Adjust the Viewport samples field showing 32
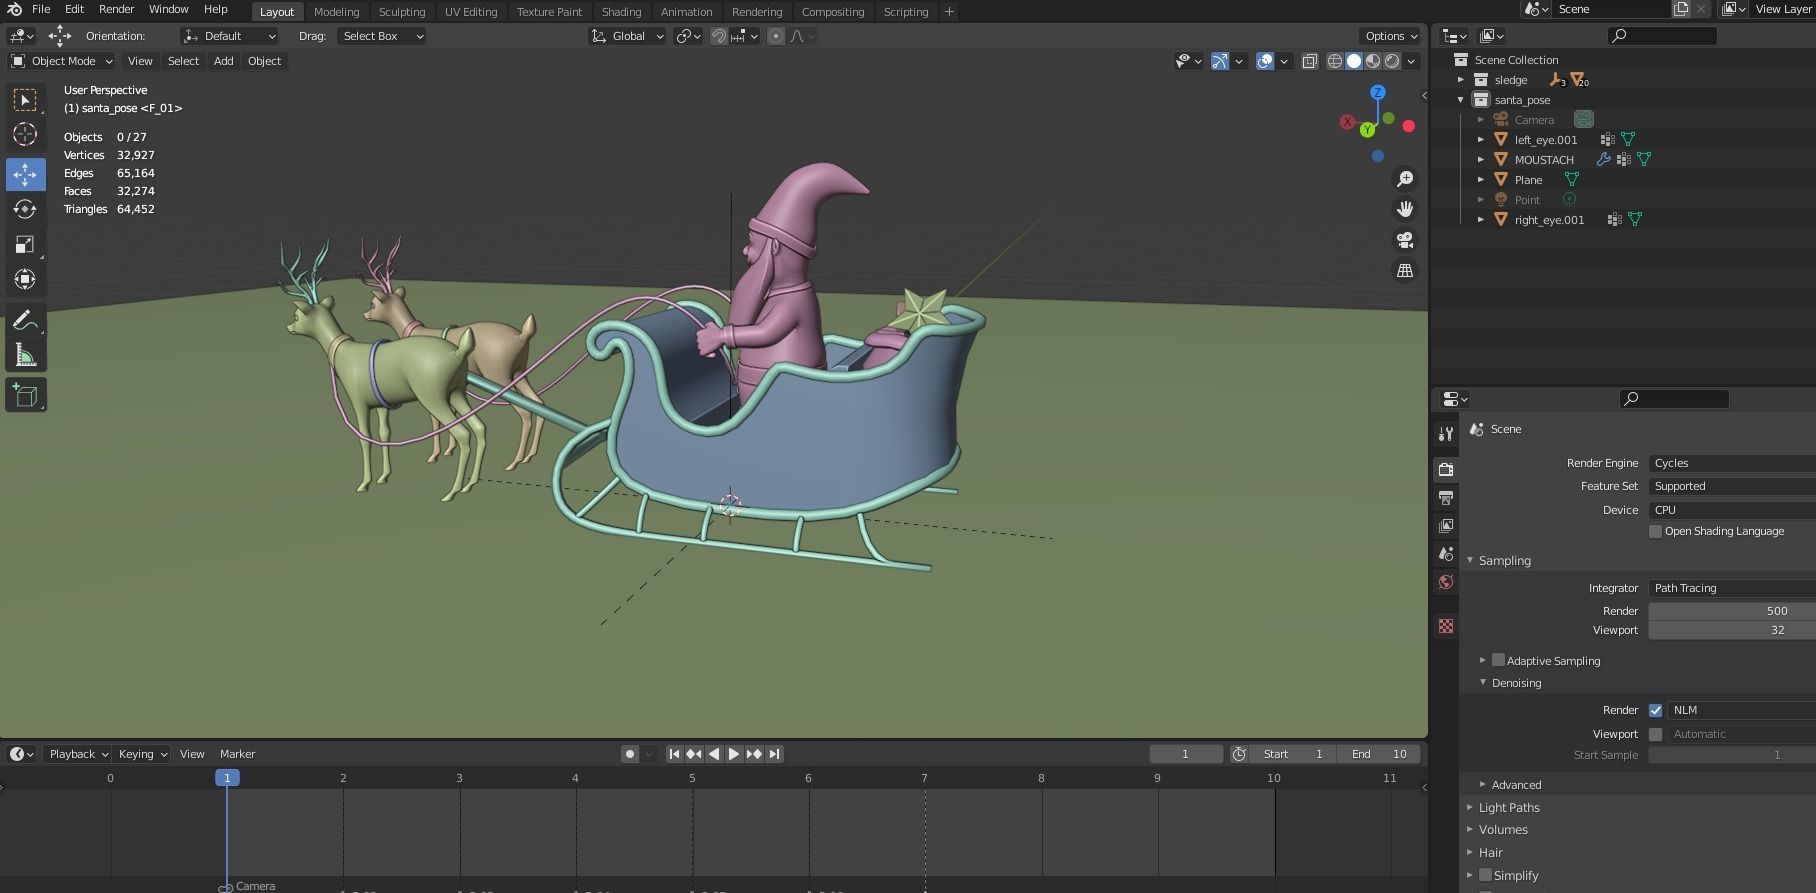 [x=1732, y=630]
